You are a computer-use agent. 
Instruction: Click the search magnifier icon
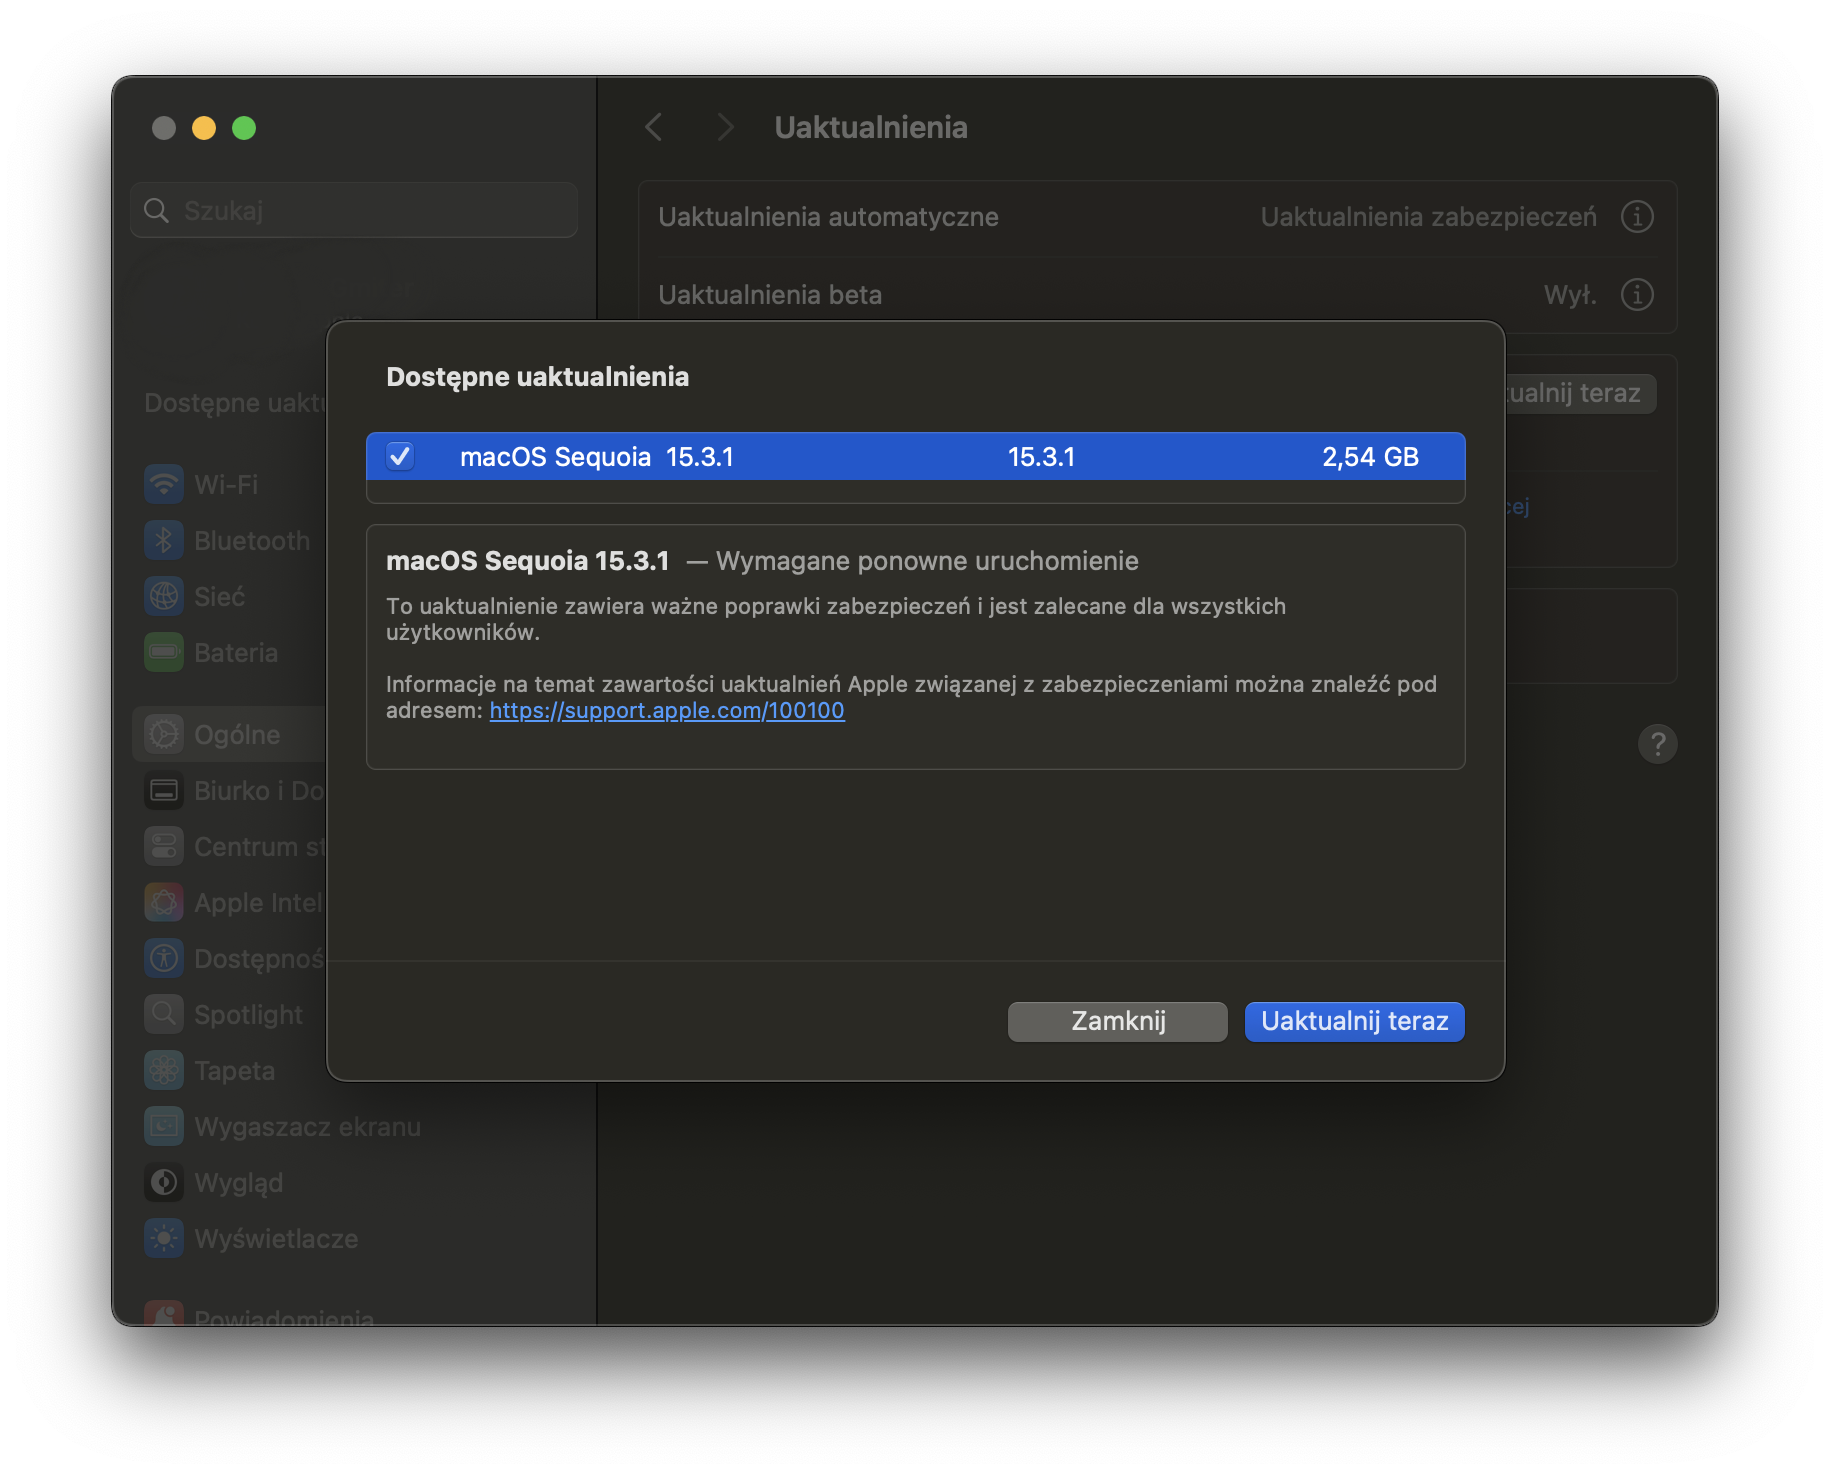[156, 211]
